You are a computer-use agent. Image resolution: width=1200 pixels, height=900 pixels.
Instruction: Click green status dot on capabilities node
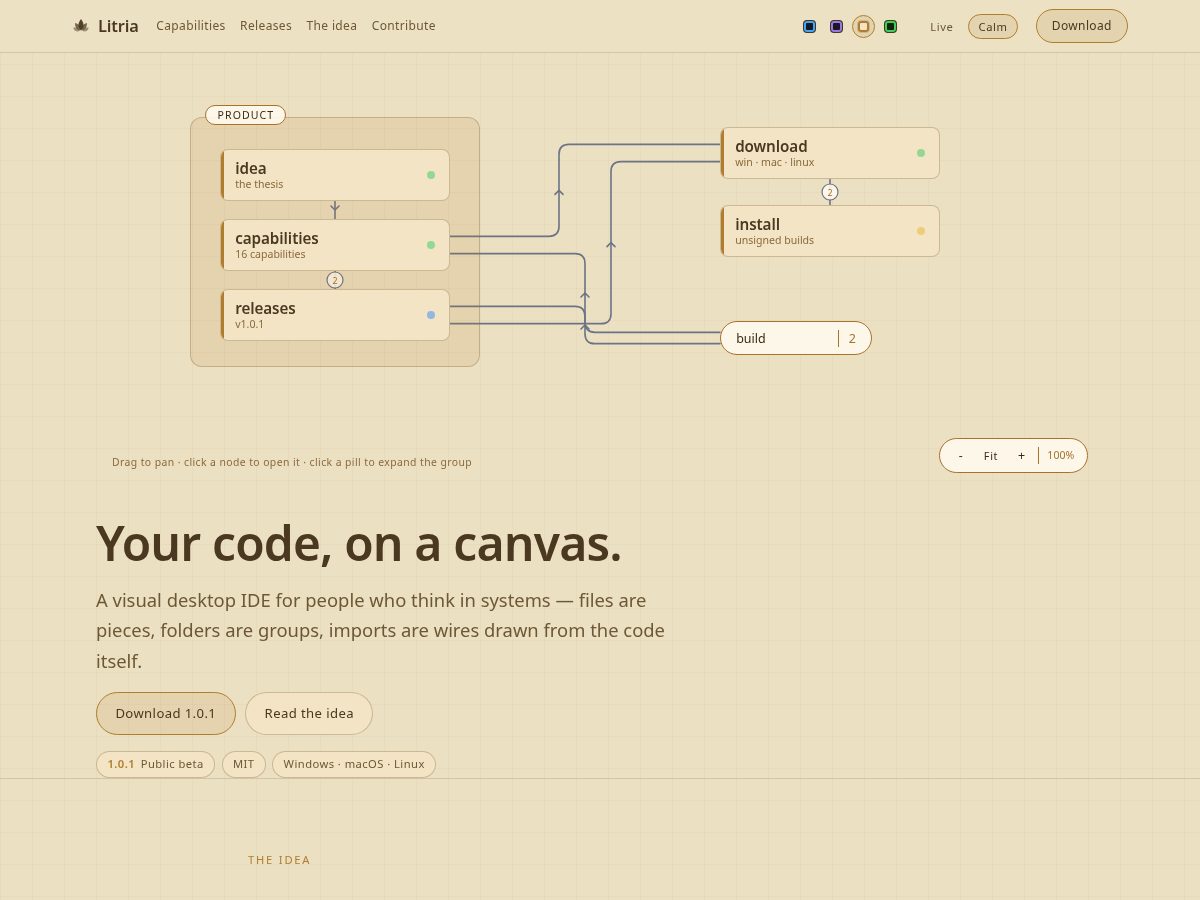click(x=431, y=245)
